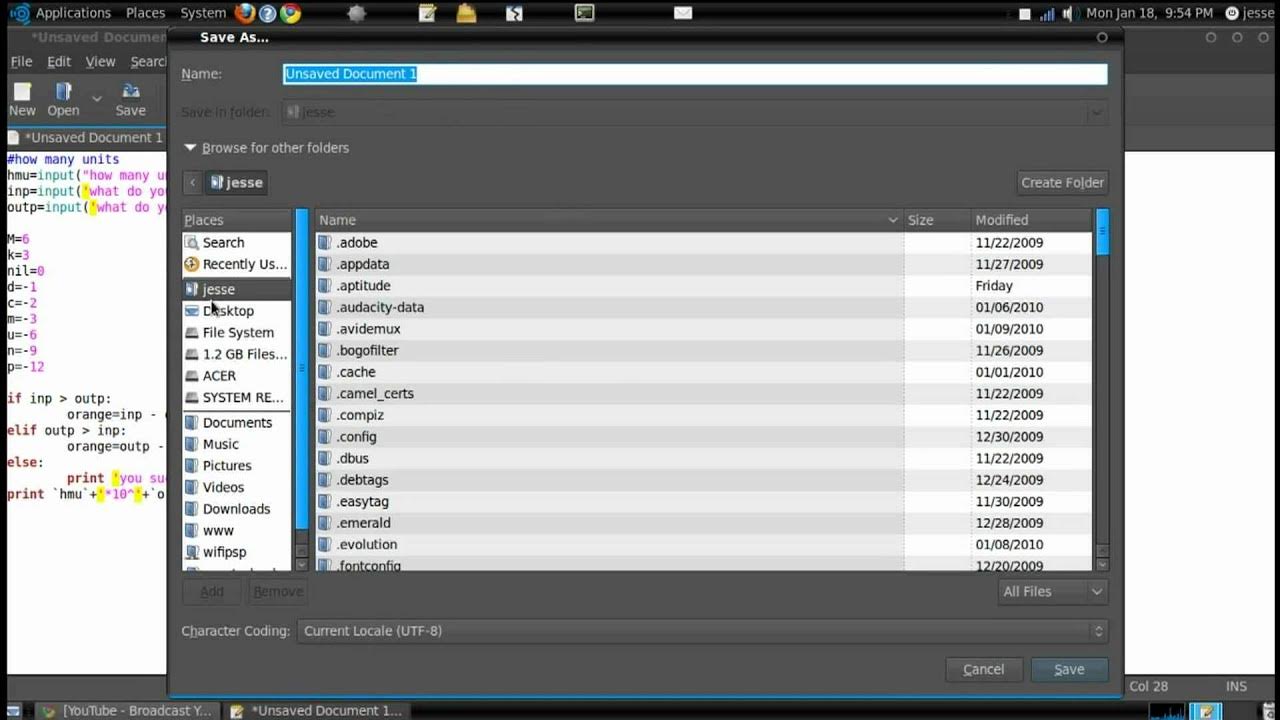Open the System menu in top panel
1280x720 pixels.
tap(203, 13)
